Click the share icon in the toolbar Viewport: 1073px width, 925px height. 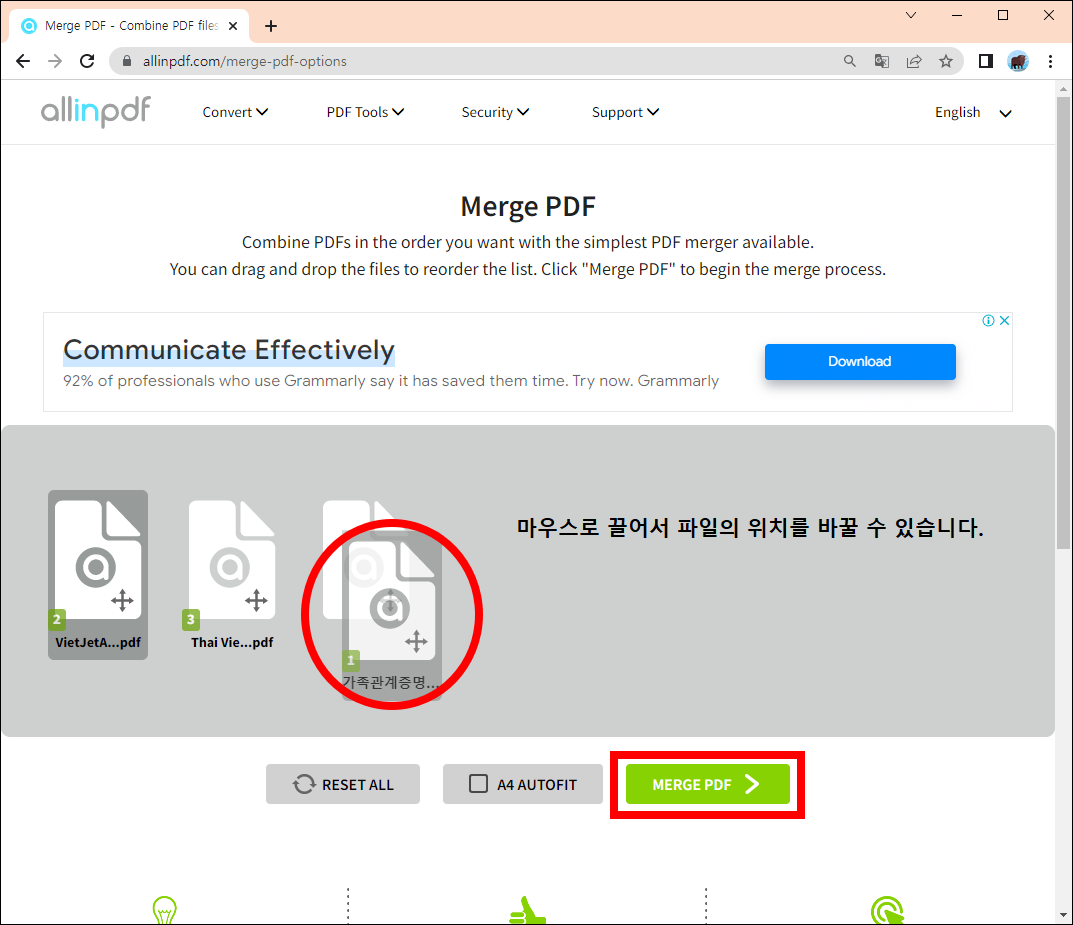913,61
